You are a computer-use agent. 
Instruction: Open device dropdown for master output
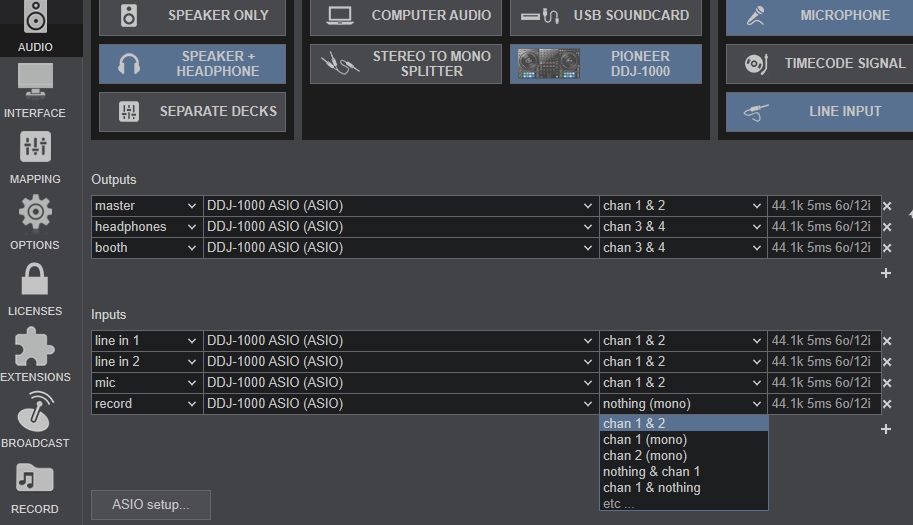[401, 205]
